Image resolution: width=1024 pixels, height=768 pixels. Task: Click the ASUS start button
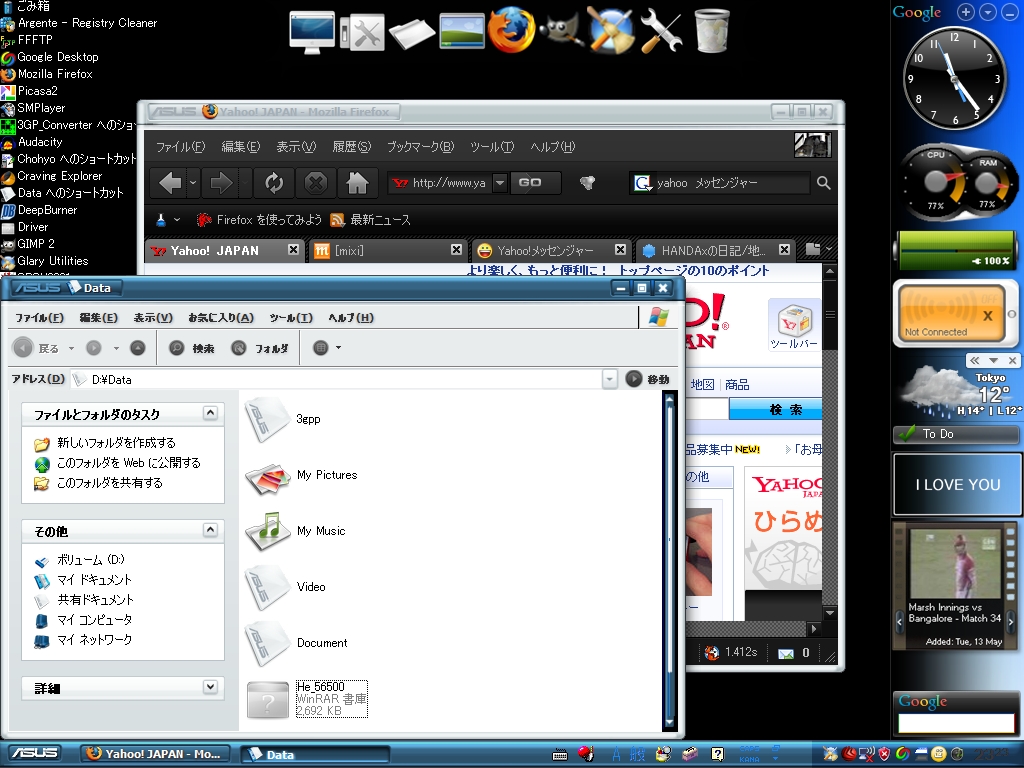pos(37,754)
